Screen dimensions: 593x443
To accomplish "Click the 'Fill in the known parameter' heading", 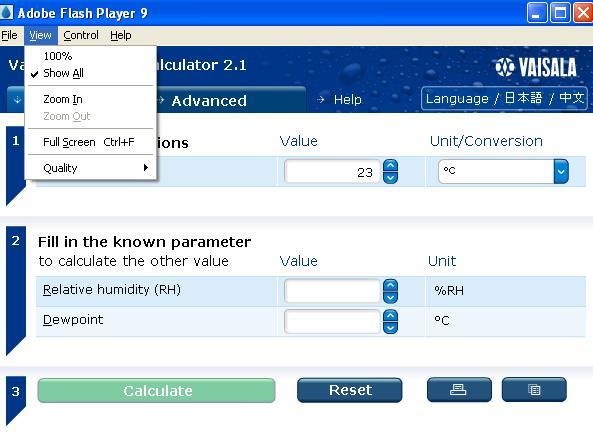I will [144, 242].
